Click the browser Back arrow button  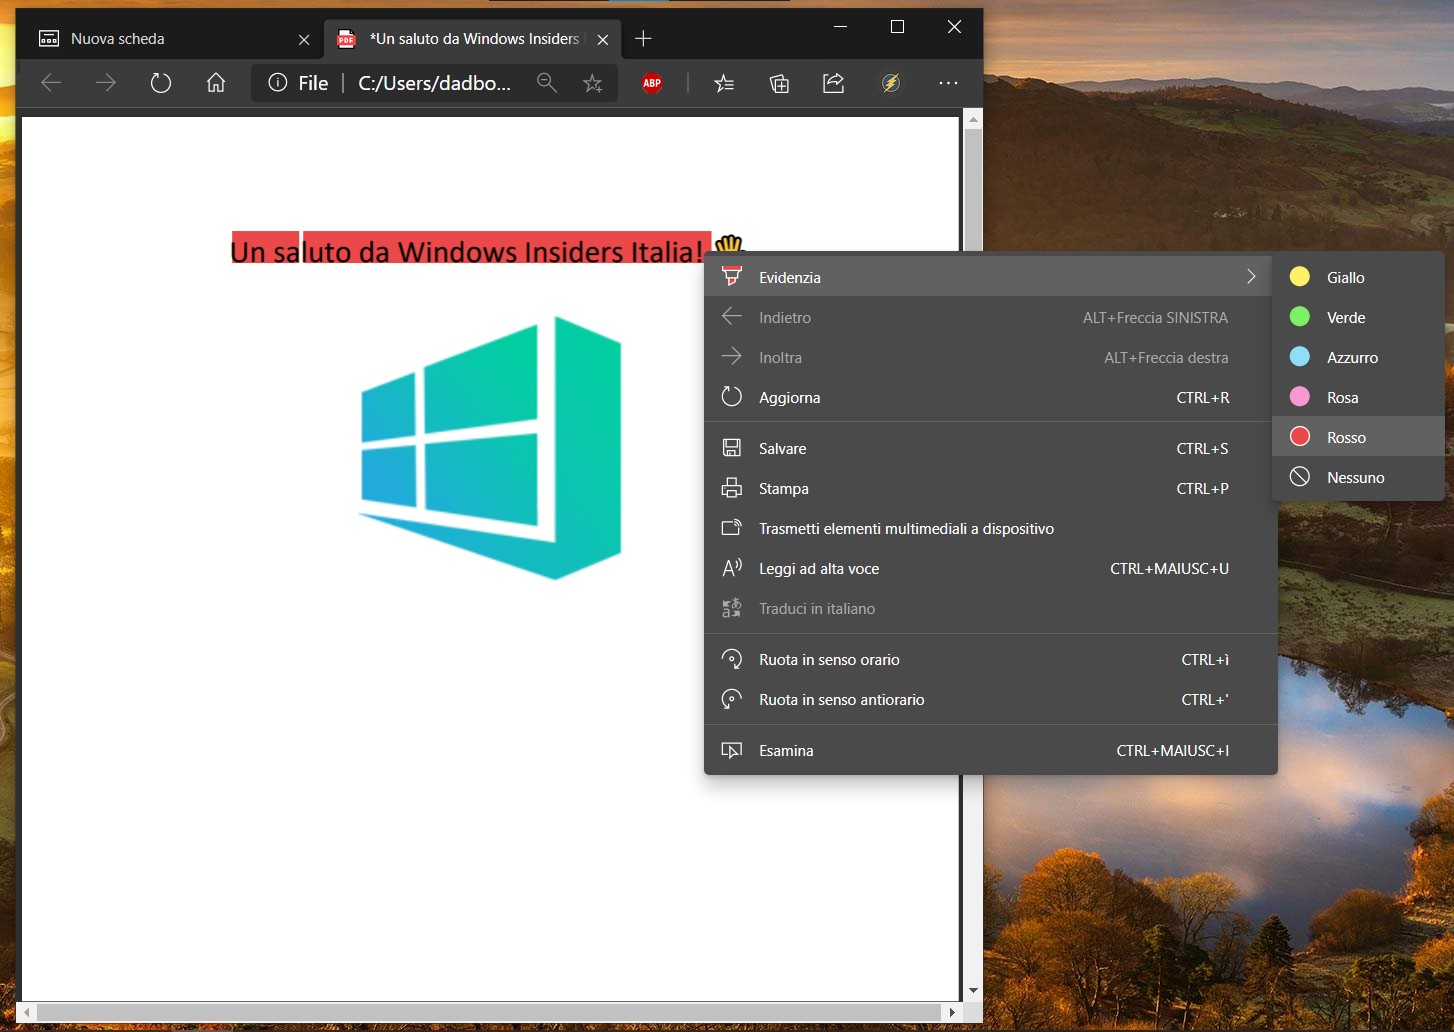click(x=51, y=83)
